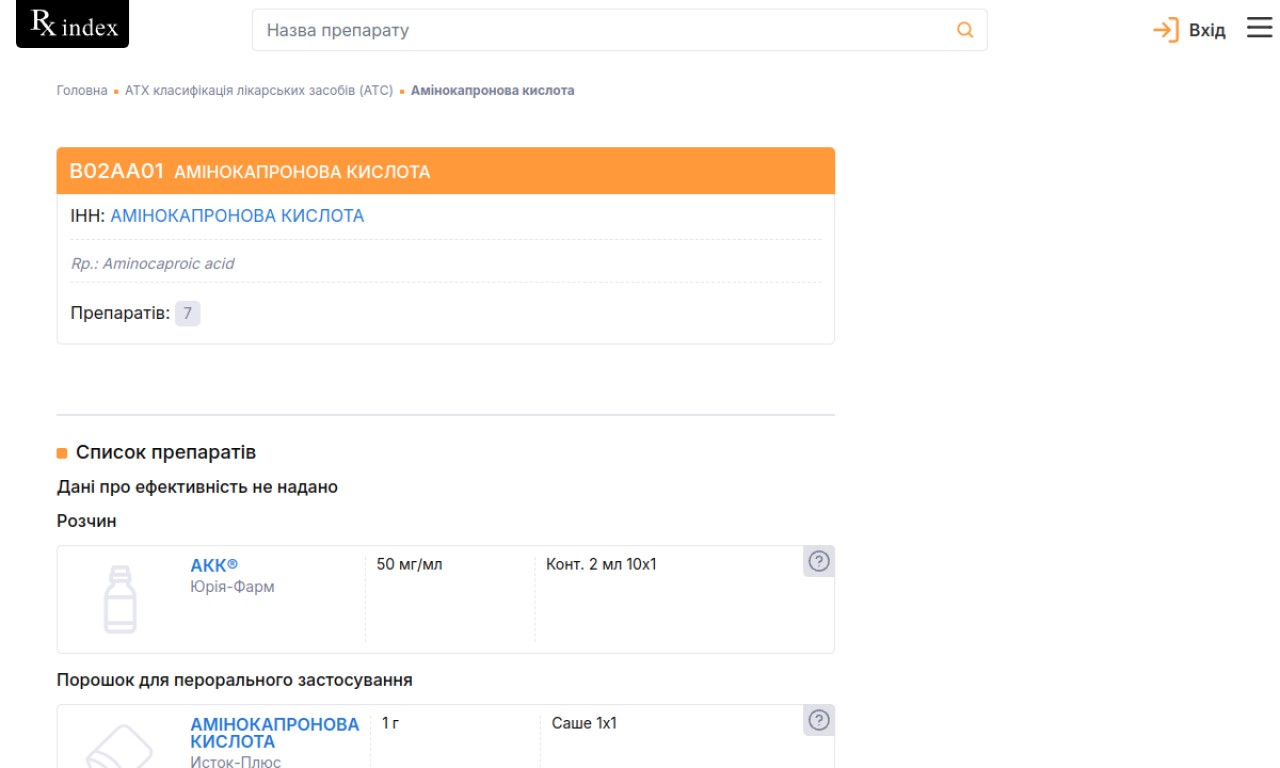Click Дані про ефективність не надано text
Image resolution: width=1280 pixels, height=768 pixels.
(x=197, y=487)
